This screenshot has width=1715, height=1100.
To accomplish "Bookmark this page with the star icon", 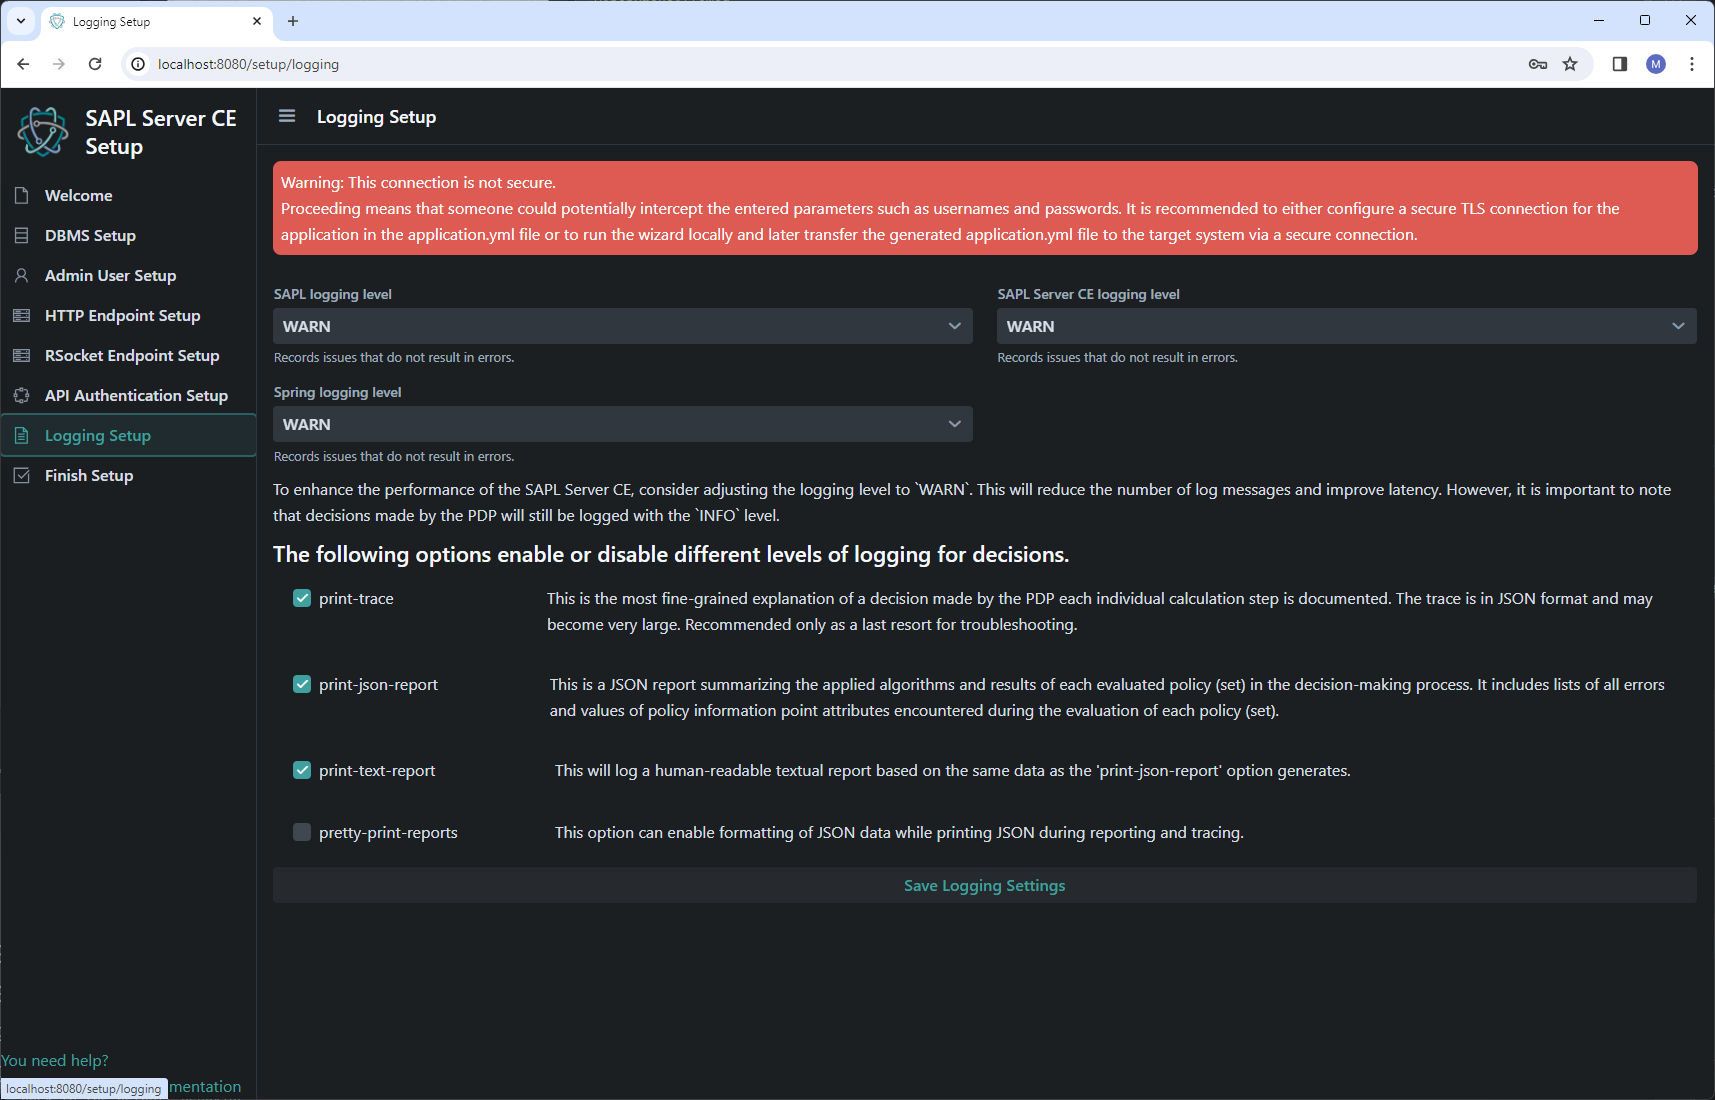I will click(x=1570, y=64).
